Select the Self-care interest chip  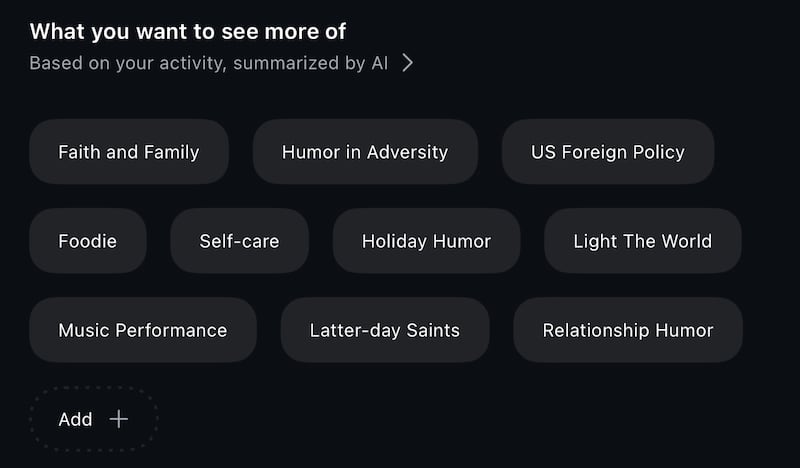tap(239, 241)
